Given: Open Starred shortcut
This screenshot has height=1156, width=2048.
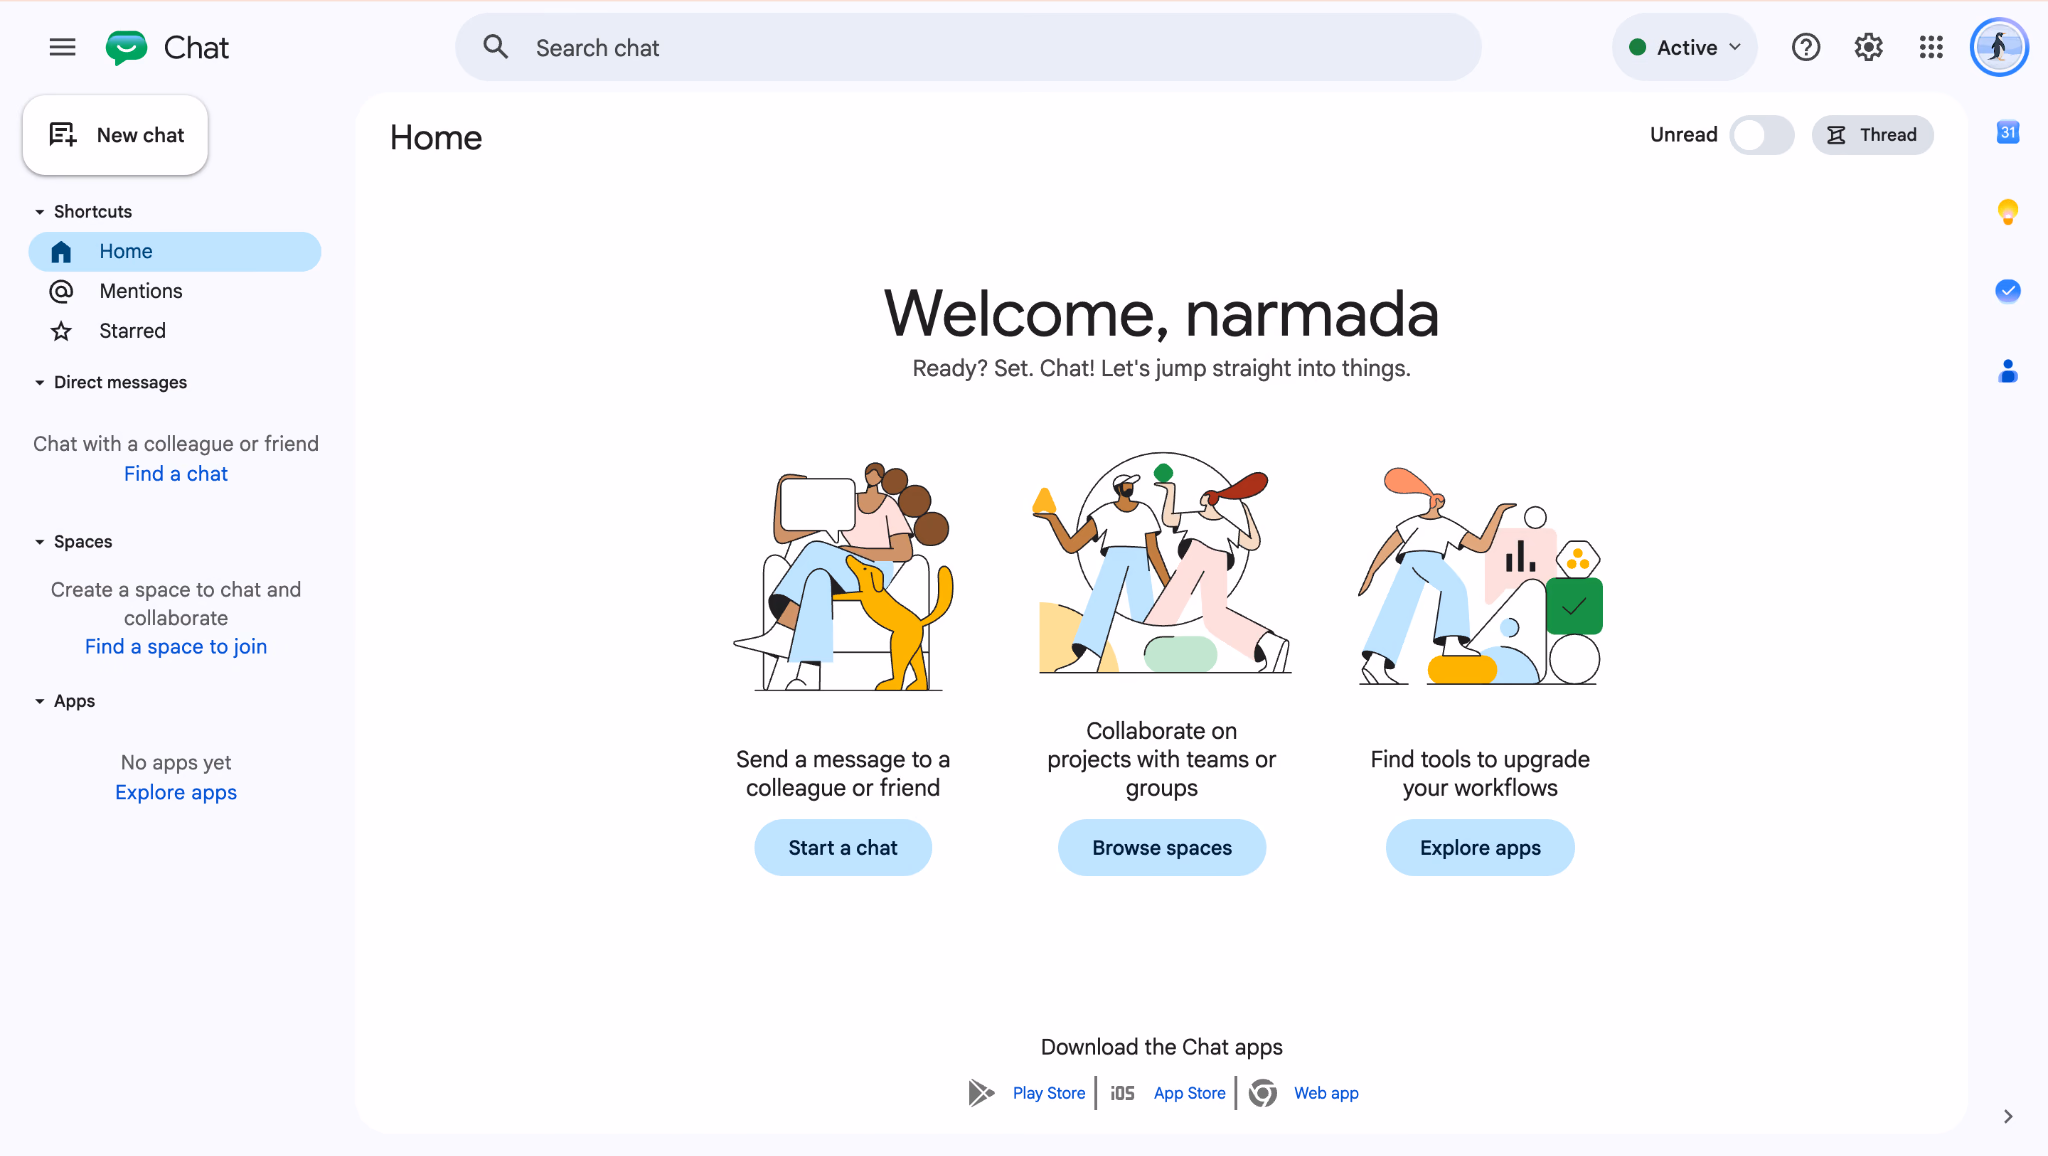Looking at the screenshot, I should click(175, 331).
